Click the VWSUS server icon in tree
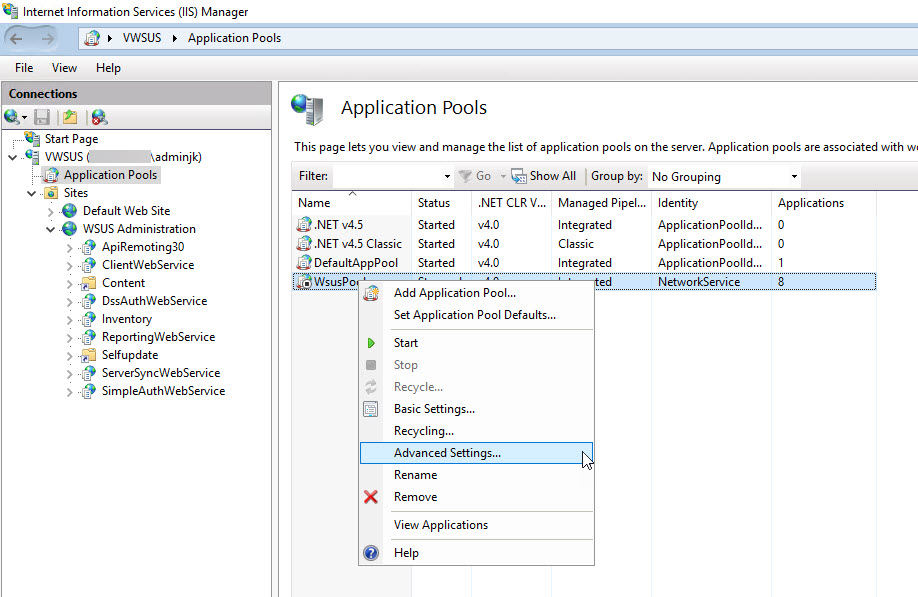The image size is (918, 597). pos(32,156)
